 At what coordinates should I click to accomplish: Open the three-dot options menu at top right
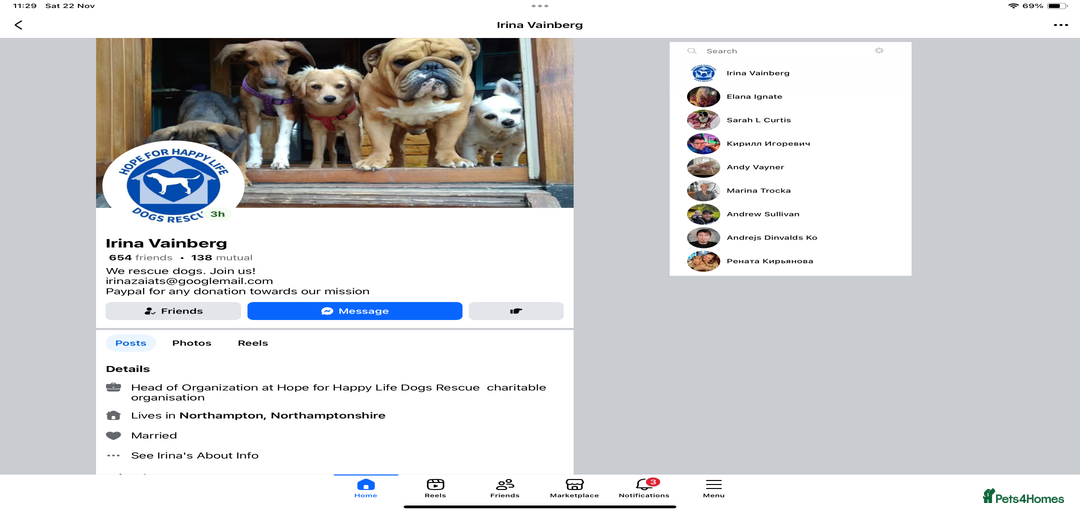[1060, 25]
